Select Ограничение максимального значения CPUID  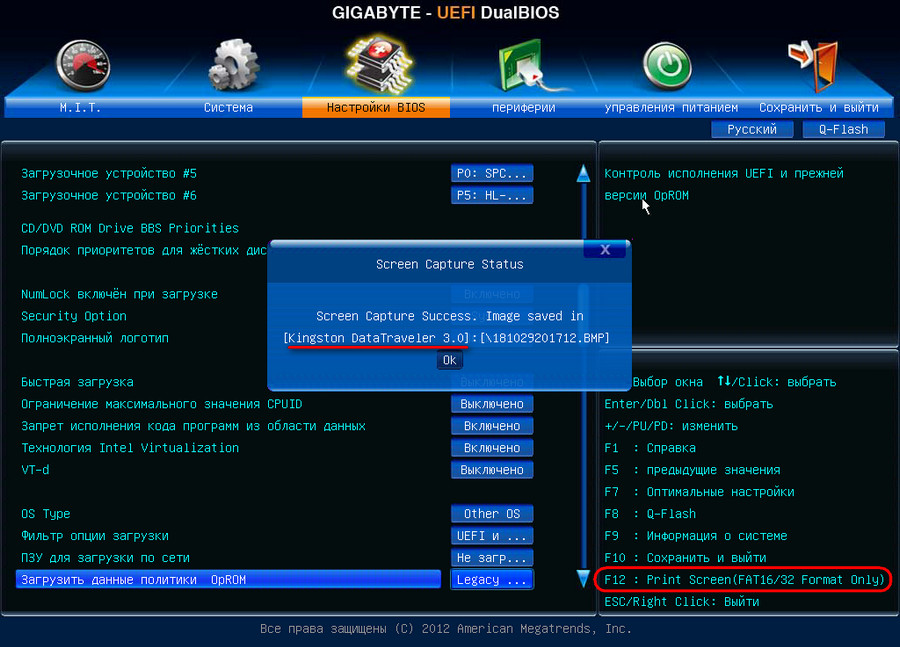point(161,404)
